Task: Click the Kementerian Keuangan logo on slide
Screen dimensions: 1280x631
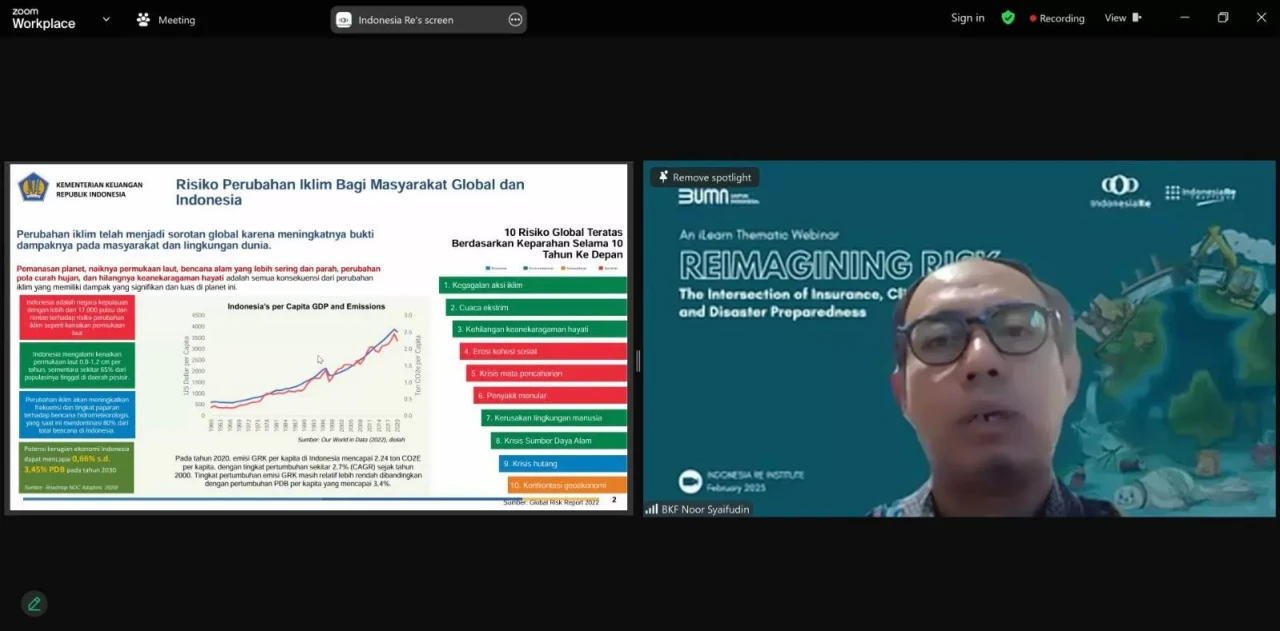Action: [x=33, y=188]
